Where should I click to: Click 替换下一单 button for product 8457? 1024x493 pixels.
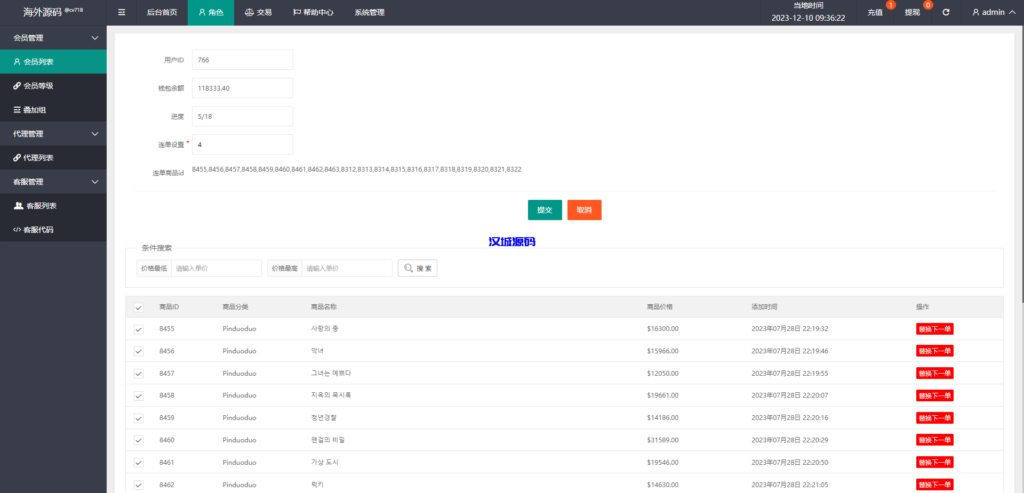tap(935, 373)
